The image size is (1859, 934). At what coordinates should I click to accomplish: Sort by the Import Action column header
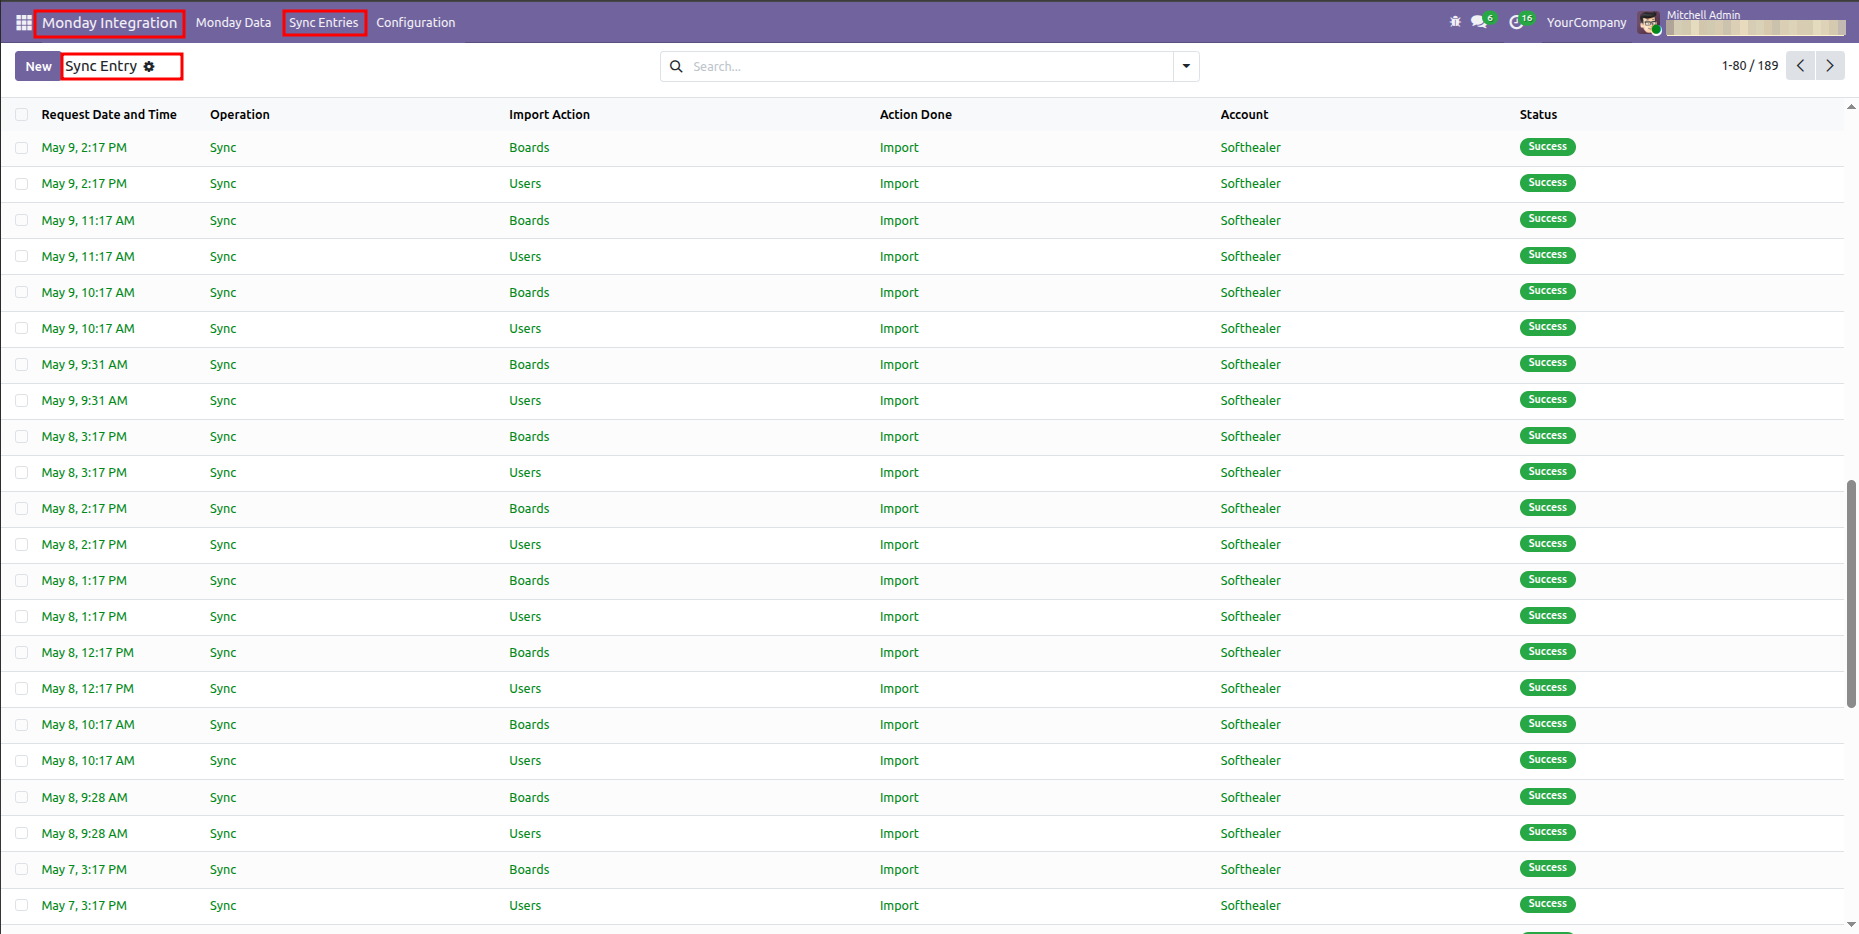point(549,115)
